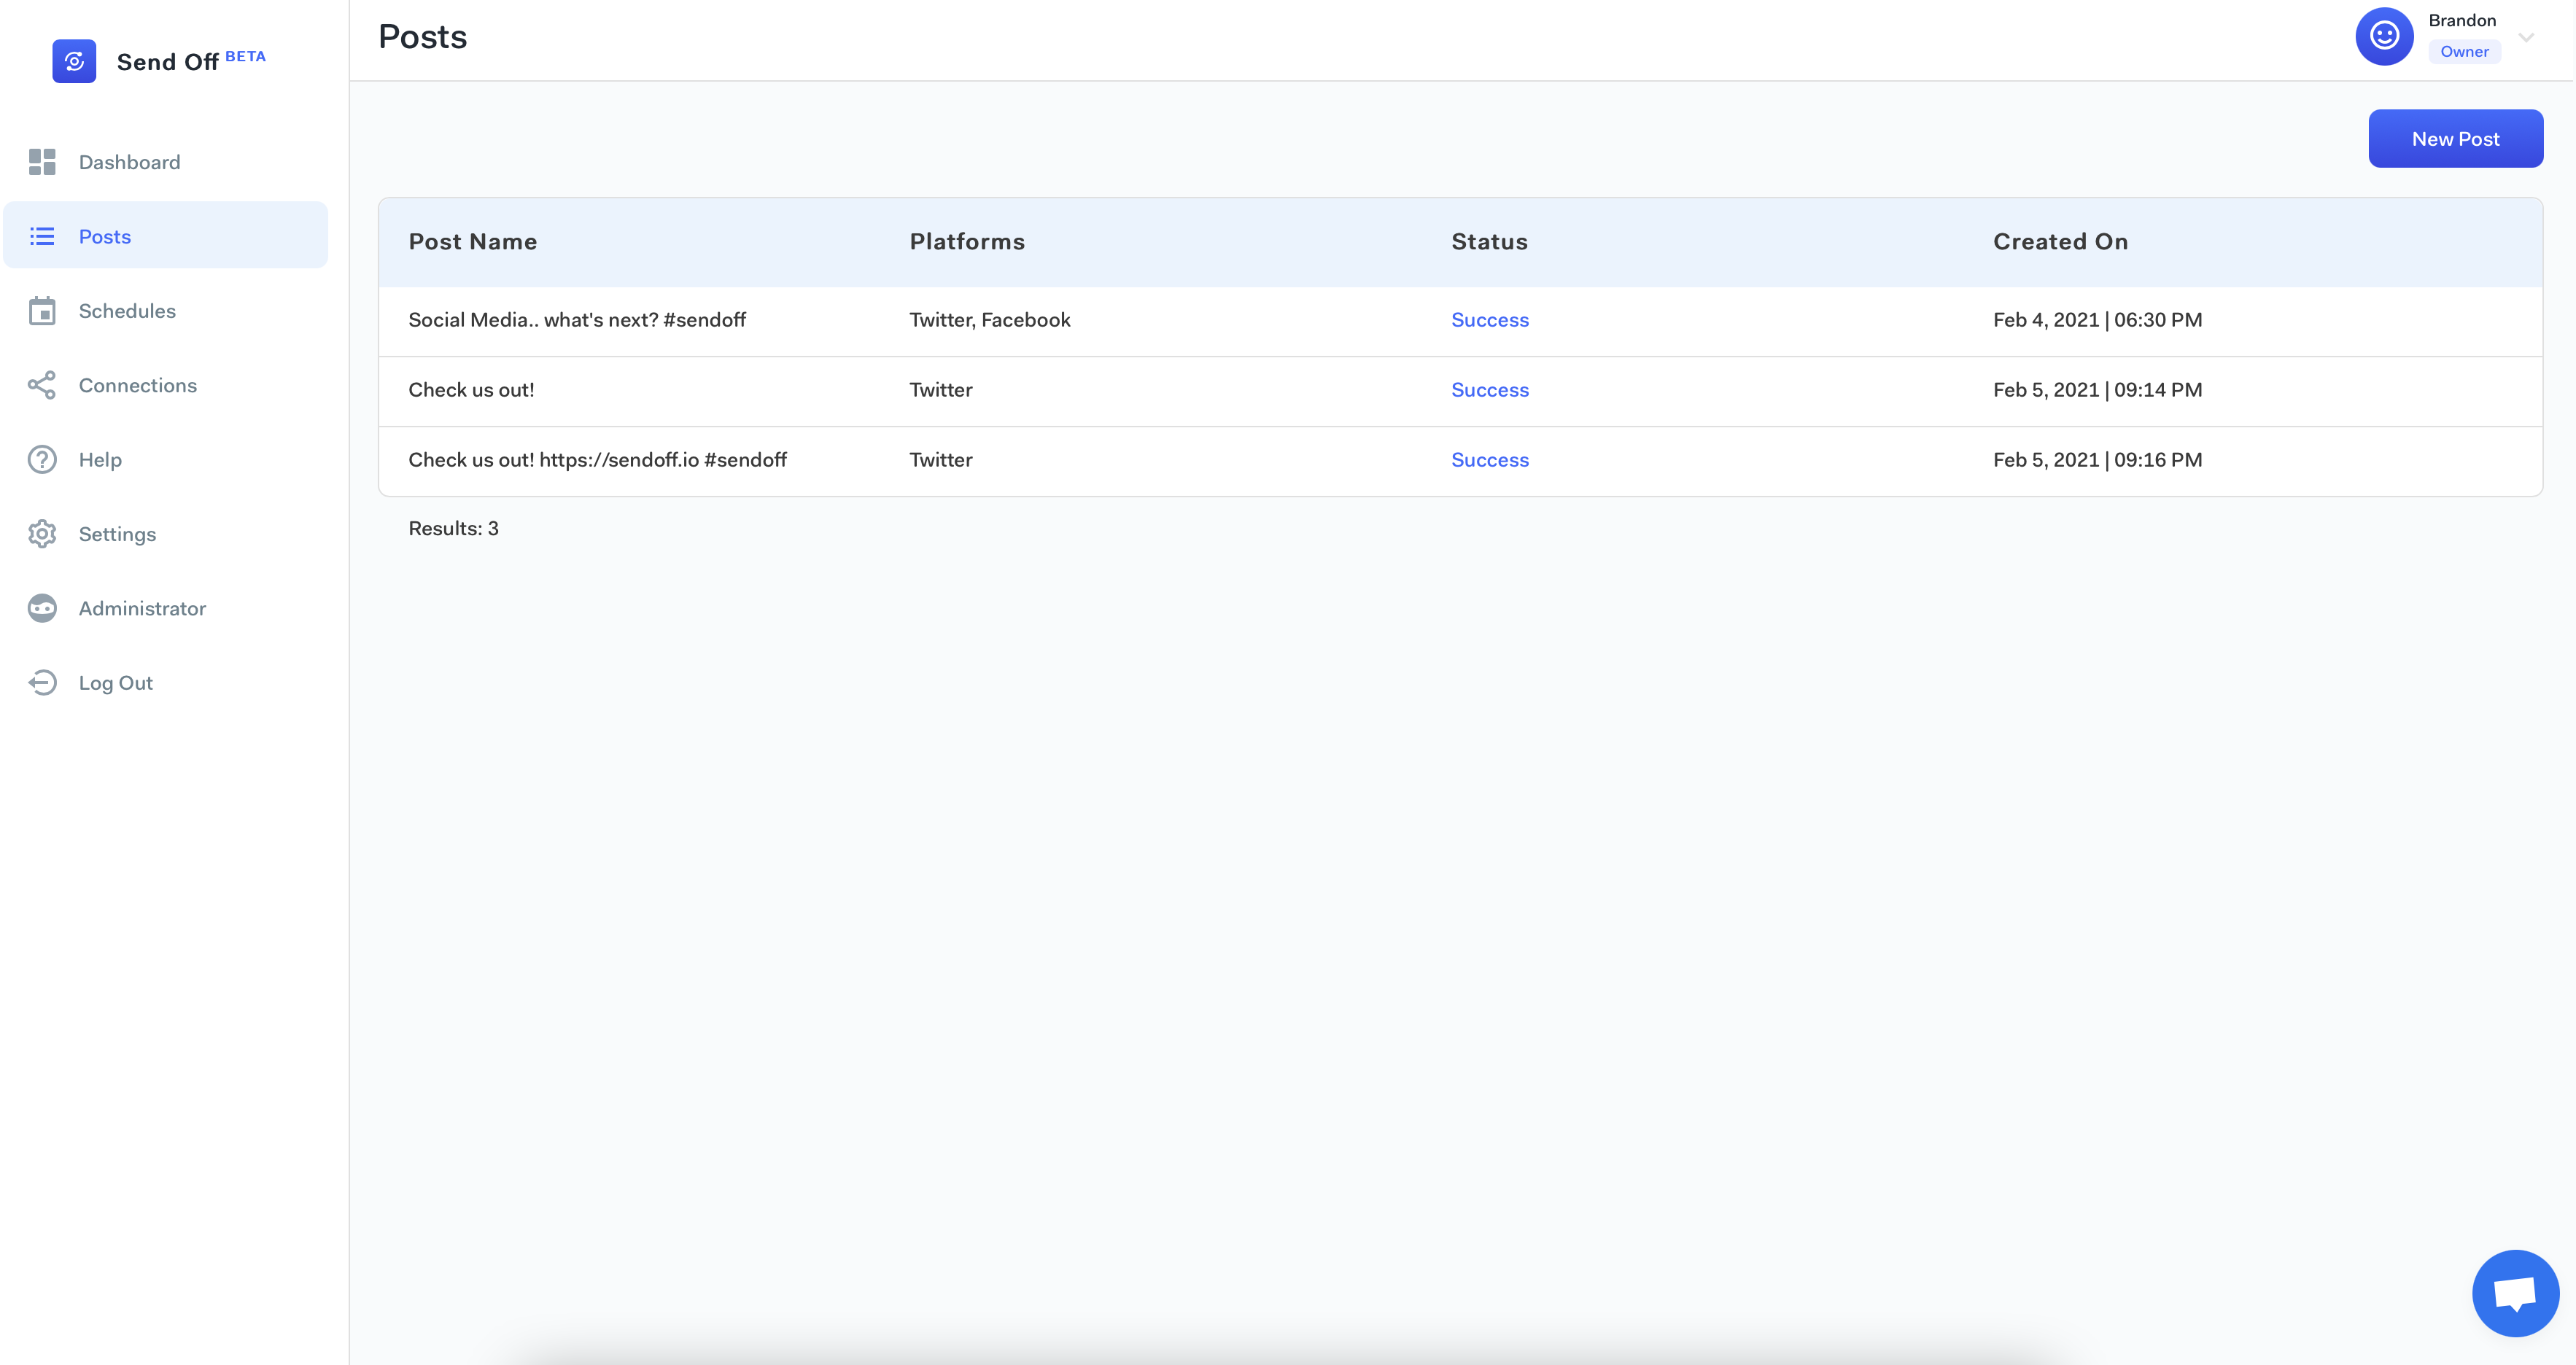Click the Owner role badge
Image resolution: width=2576 pixels, height=1365 pixels.
2464,52
